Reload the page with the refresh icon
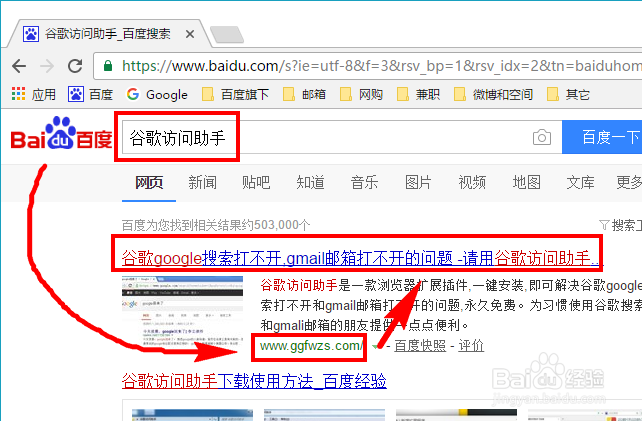The height and width of the screenshot is (421, 642). point(75,66)
